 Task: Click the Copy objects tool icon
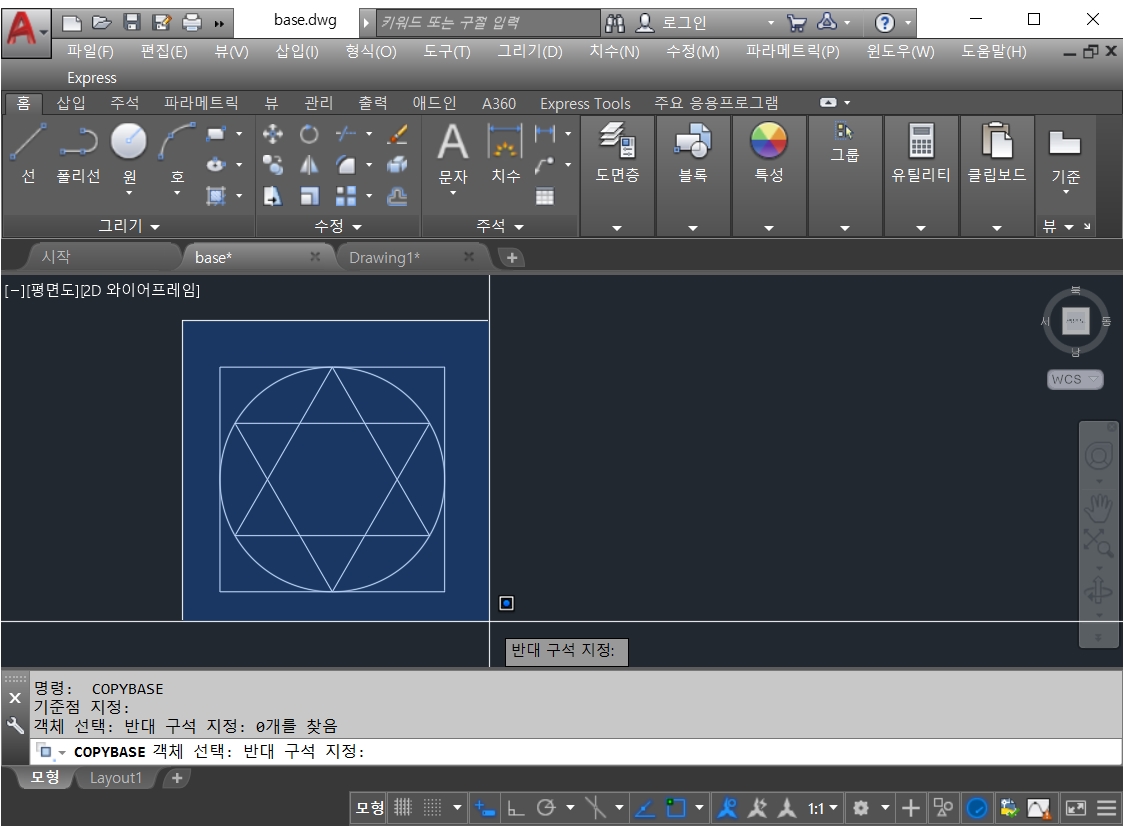point(272,166)
